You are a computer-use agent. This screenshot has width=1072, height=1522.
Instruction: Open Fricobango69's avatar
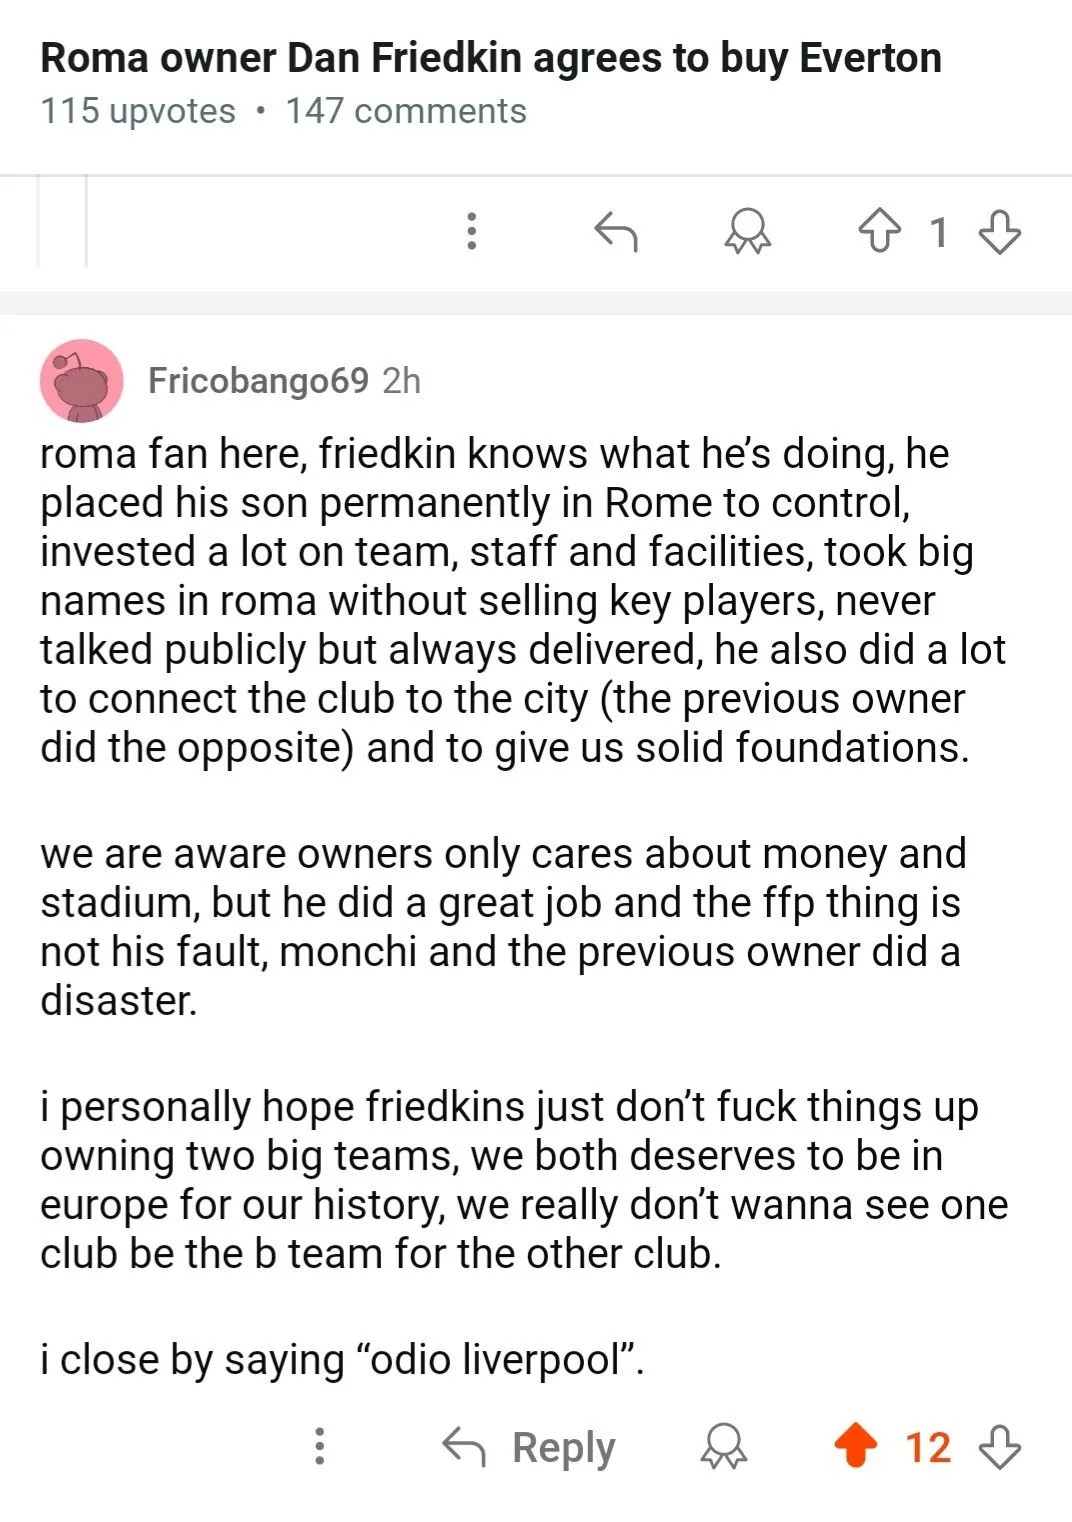(81, 381)
